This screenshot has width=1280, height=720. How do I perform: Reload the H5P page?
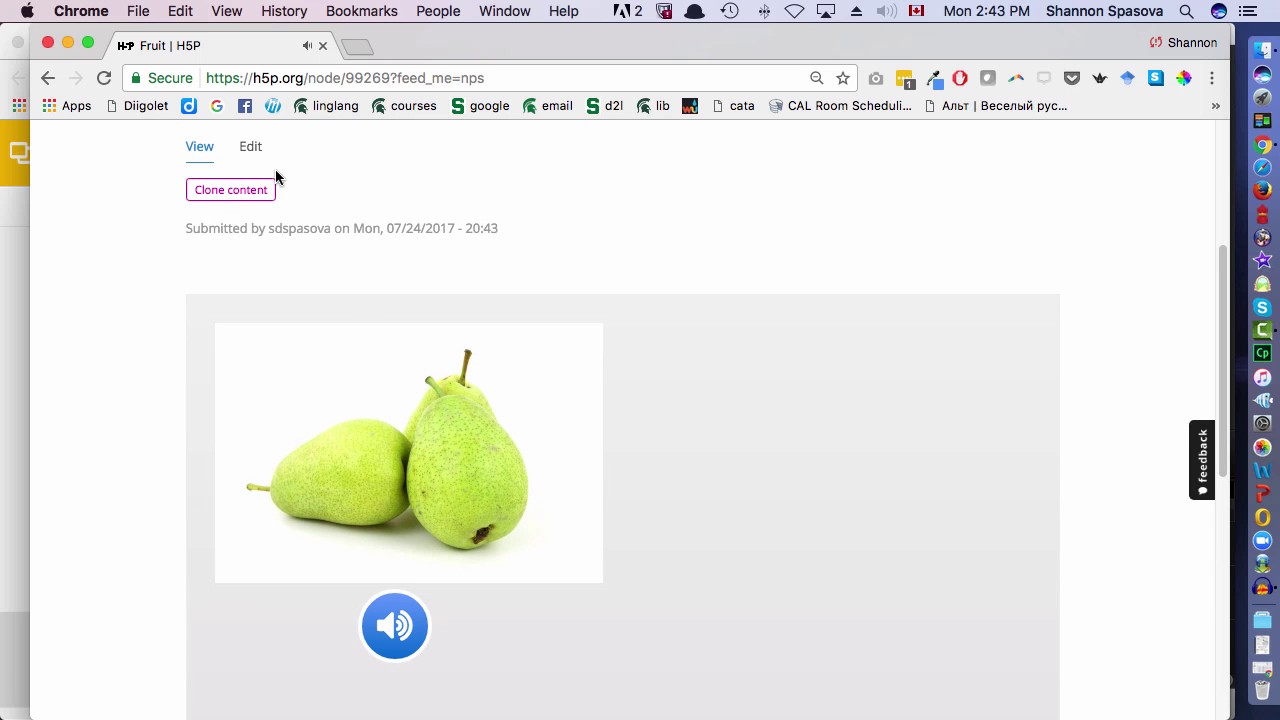(104, 78)
